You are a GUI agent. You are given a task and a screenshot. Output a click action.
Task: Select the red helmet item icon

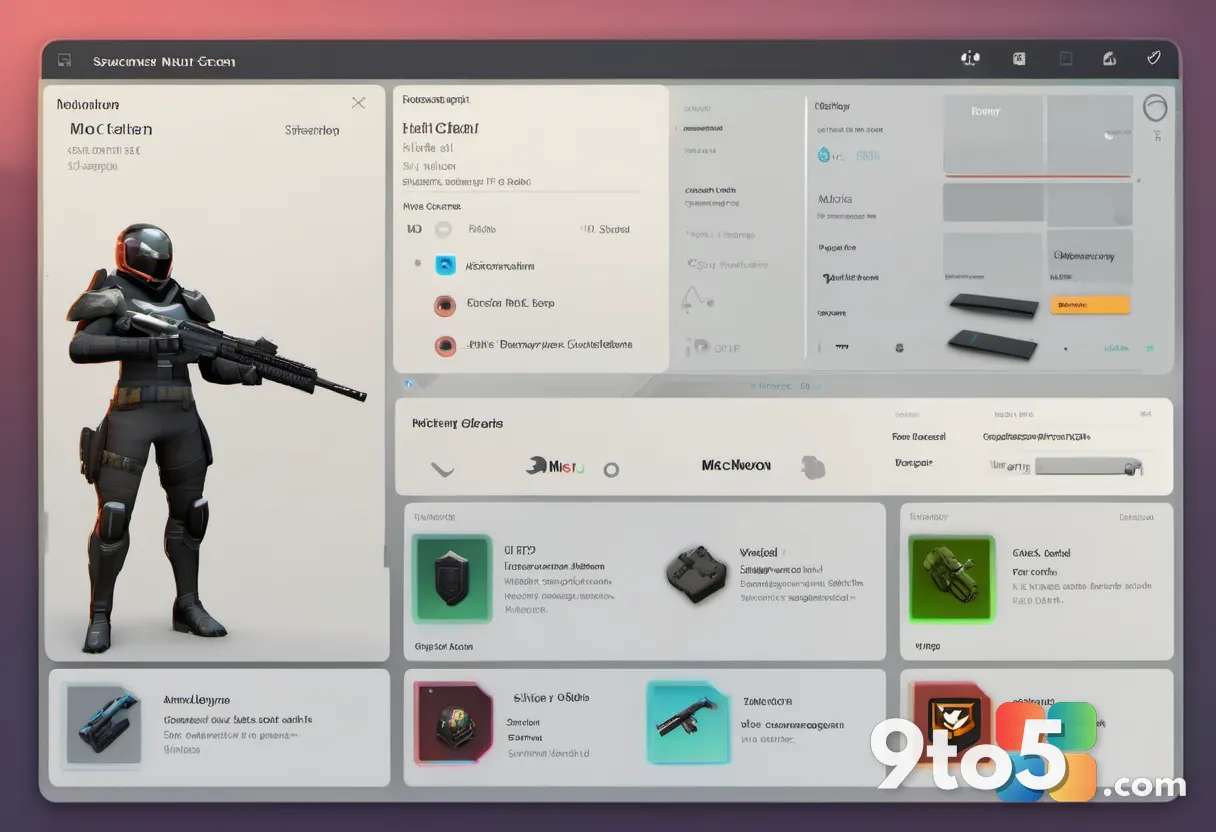(453, 725)
